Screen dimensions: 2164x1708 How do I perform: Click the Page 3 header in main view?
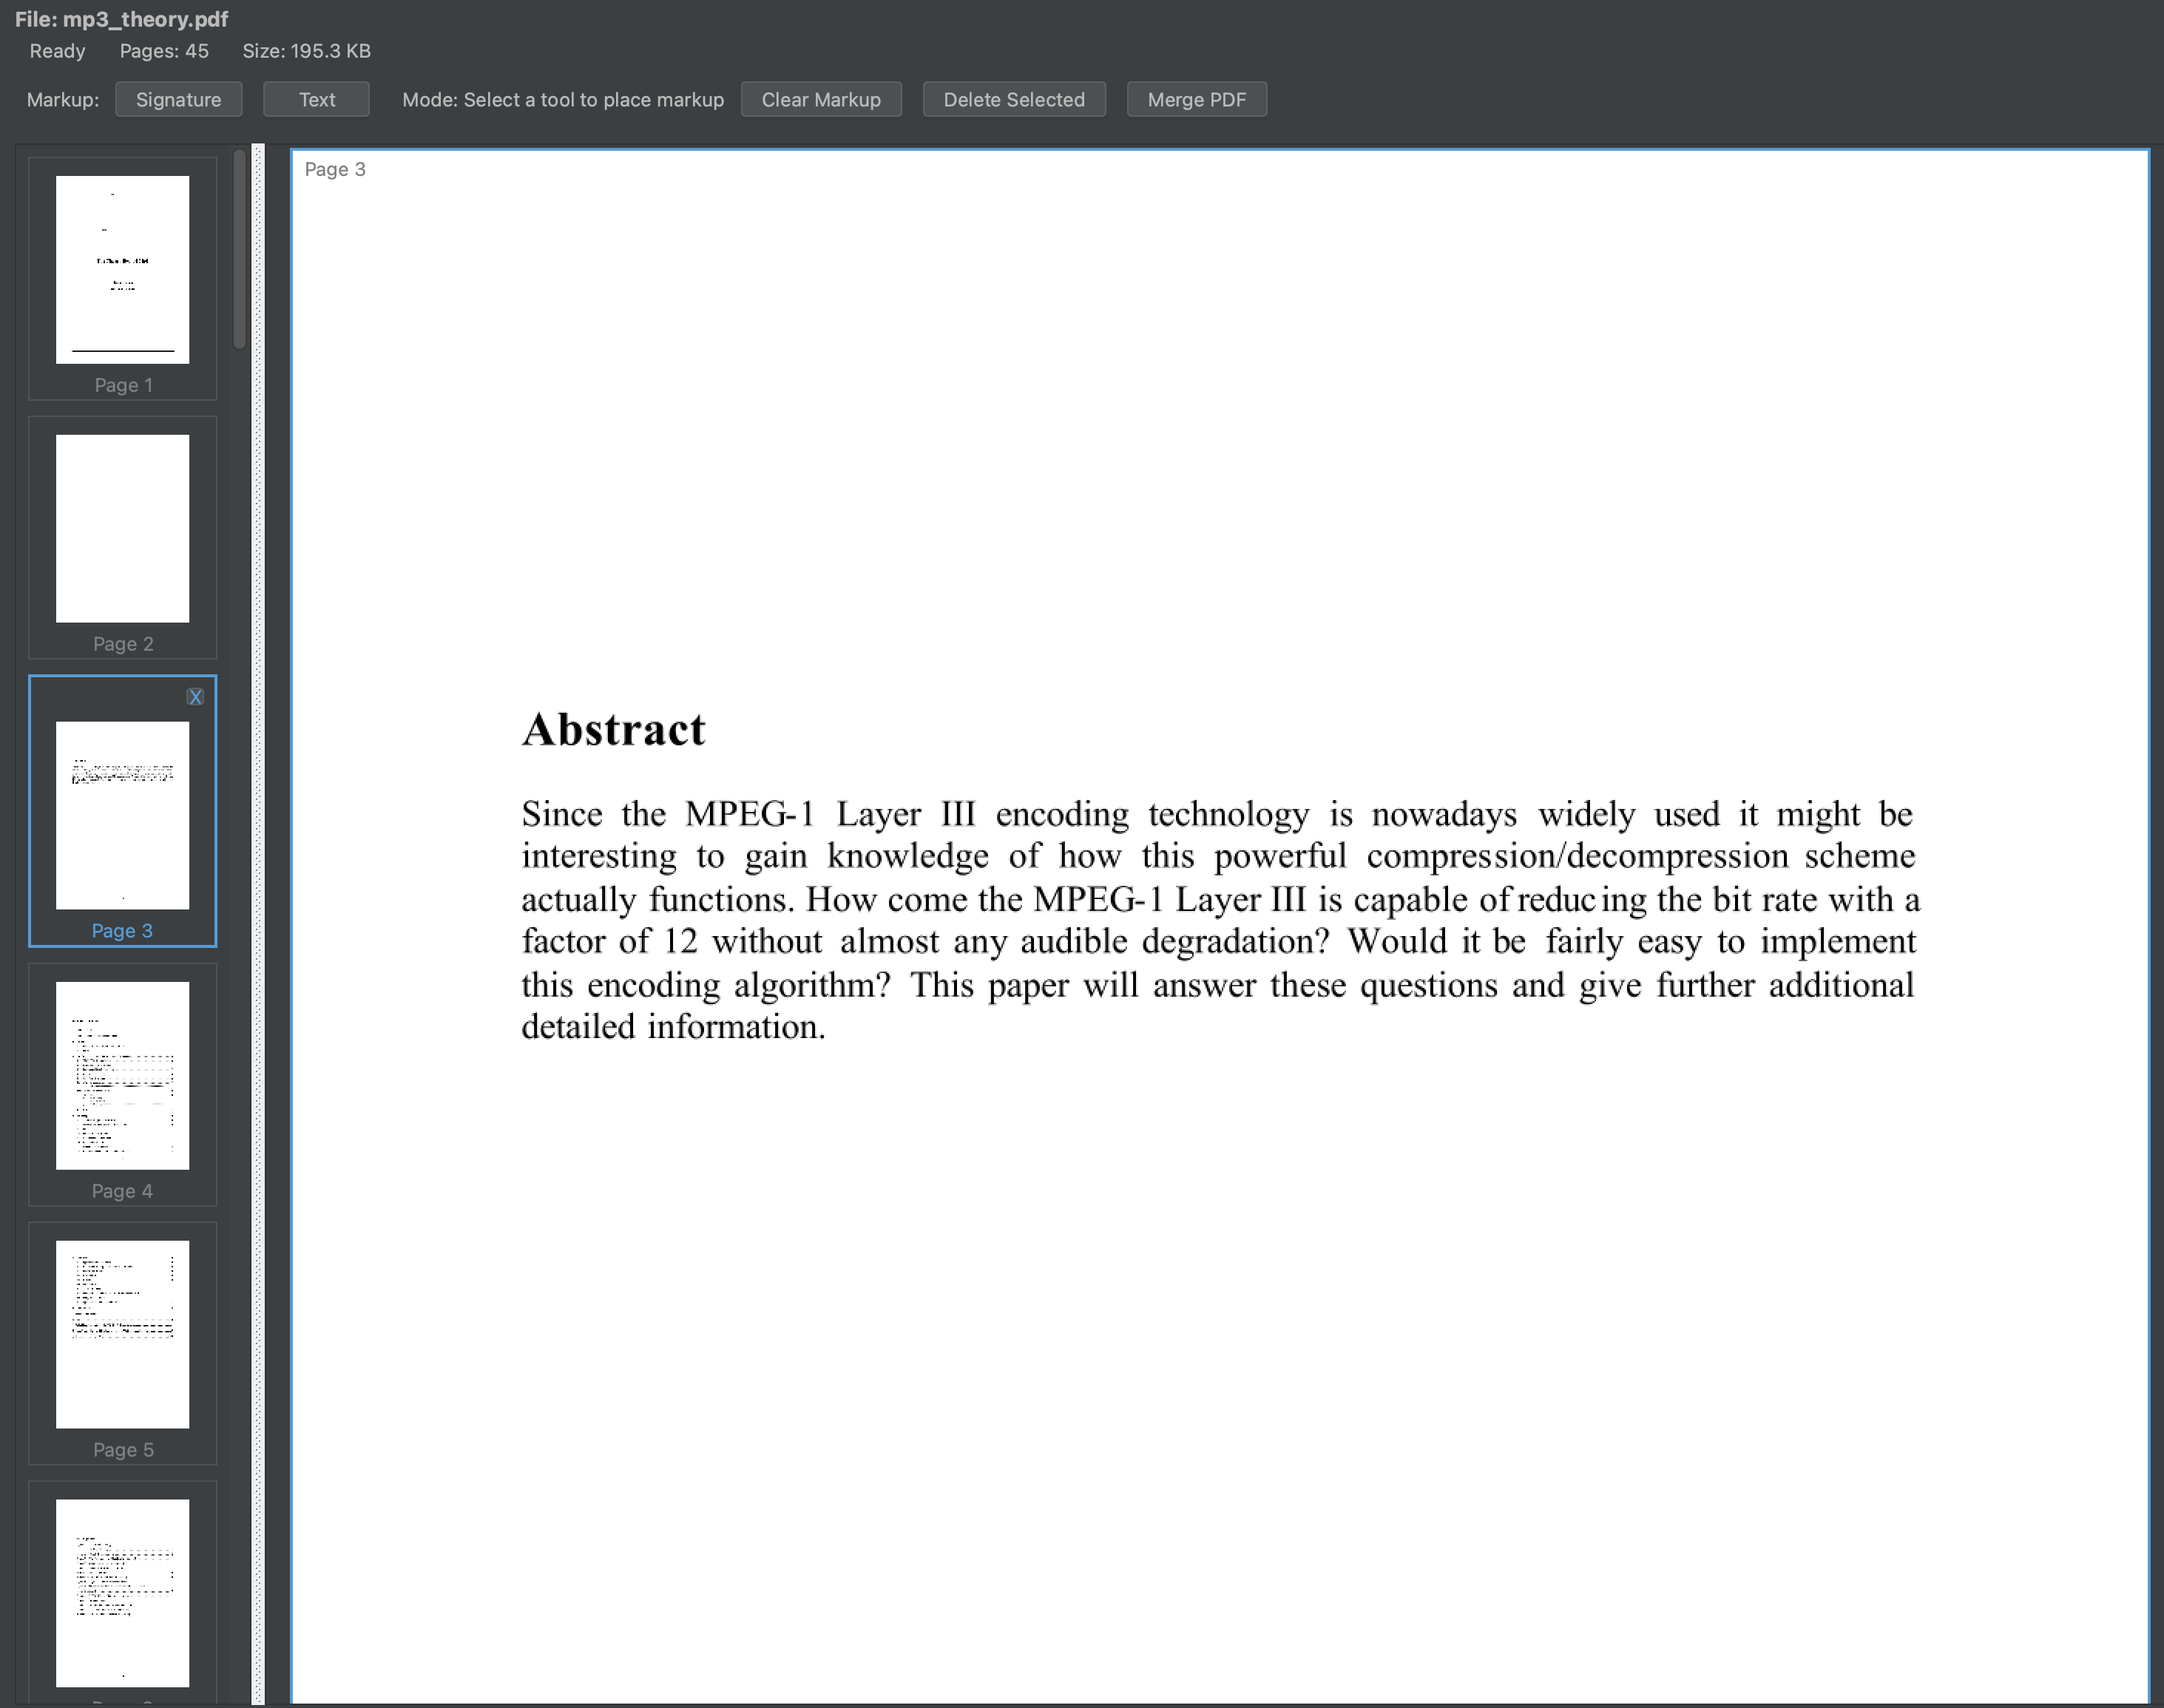tap(334, 169)
